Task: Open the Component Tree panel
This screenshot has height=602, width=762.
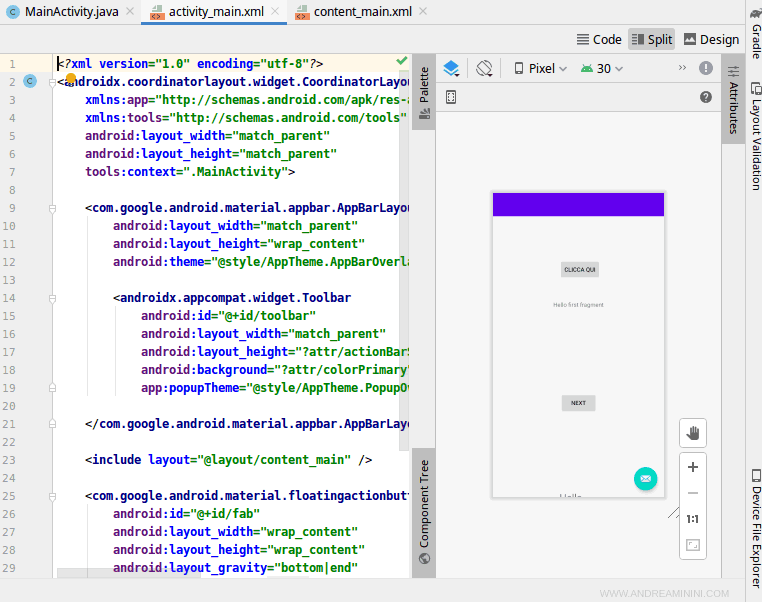Action: [x=424, y=513]
